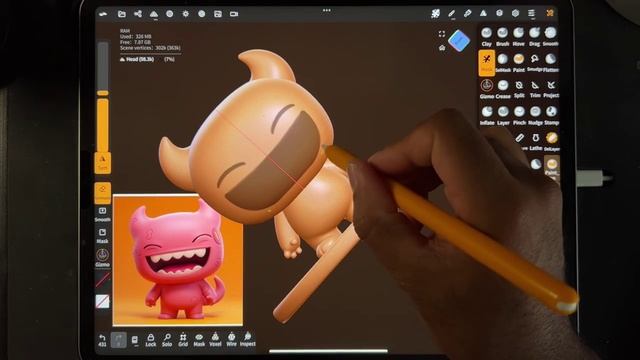Select the Clay brush tool

(487, 36)
